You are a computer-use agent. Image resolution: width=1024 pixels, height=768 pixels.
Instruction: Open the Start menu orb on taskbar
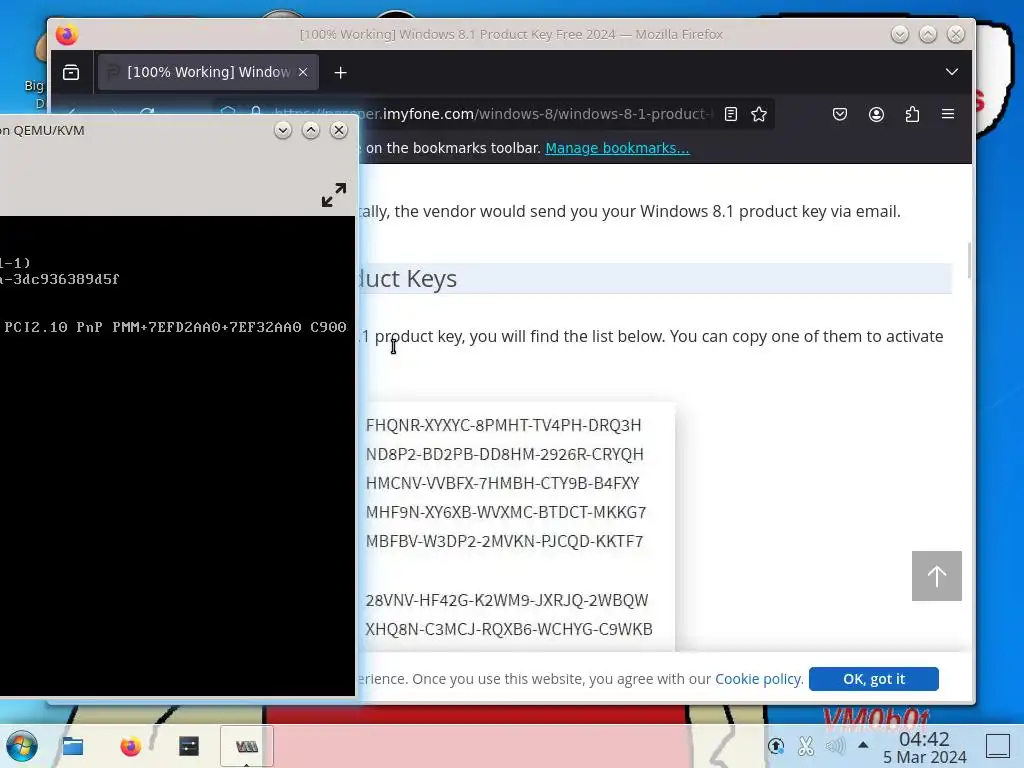click(x=22, y=746)
